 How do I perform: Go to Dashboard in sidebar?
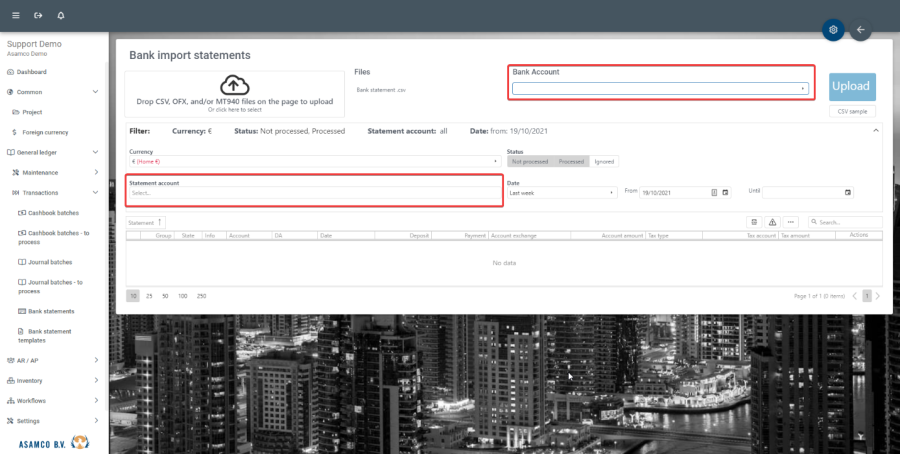coord(31,72)
